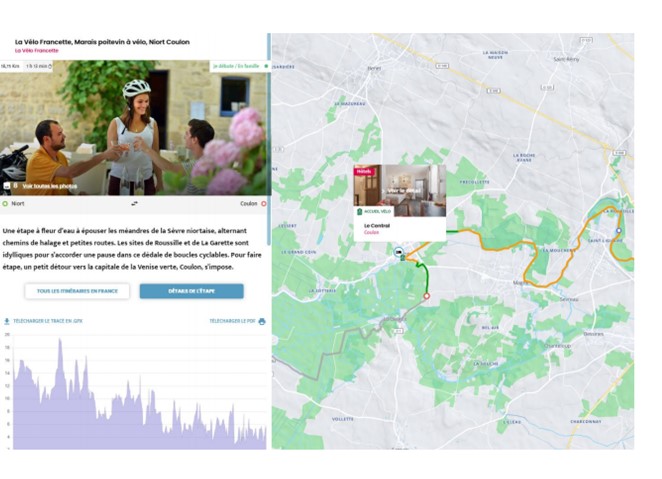Click 'Coulon' location text in popup
662x479 pixels.
tap(372, 233)
